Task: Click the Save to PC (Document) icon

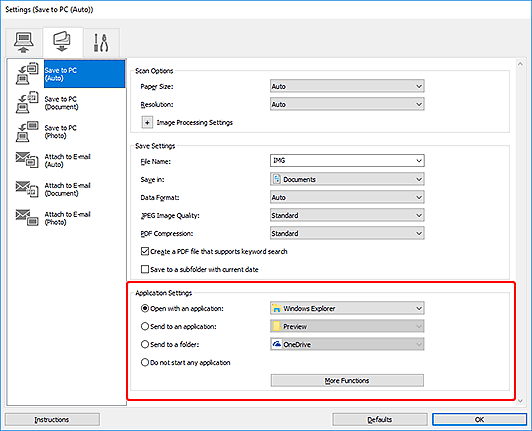Action: [26, 102]
